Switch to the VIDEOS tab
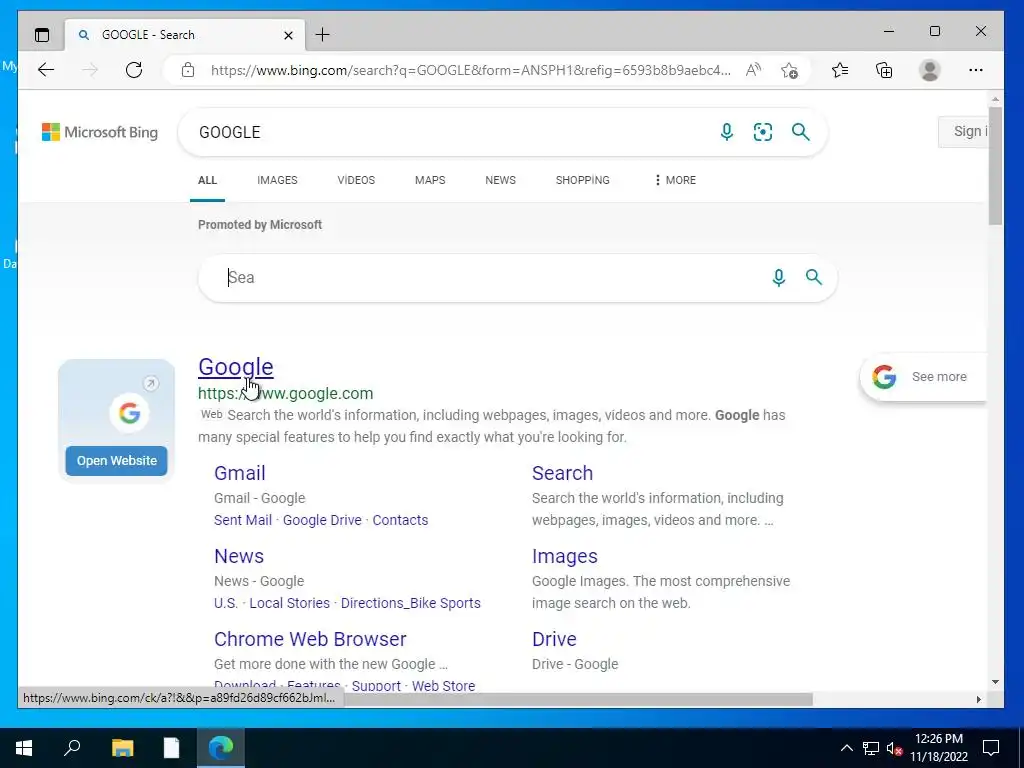 click(x=356, y=180)
